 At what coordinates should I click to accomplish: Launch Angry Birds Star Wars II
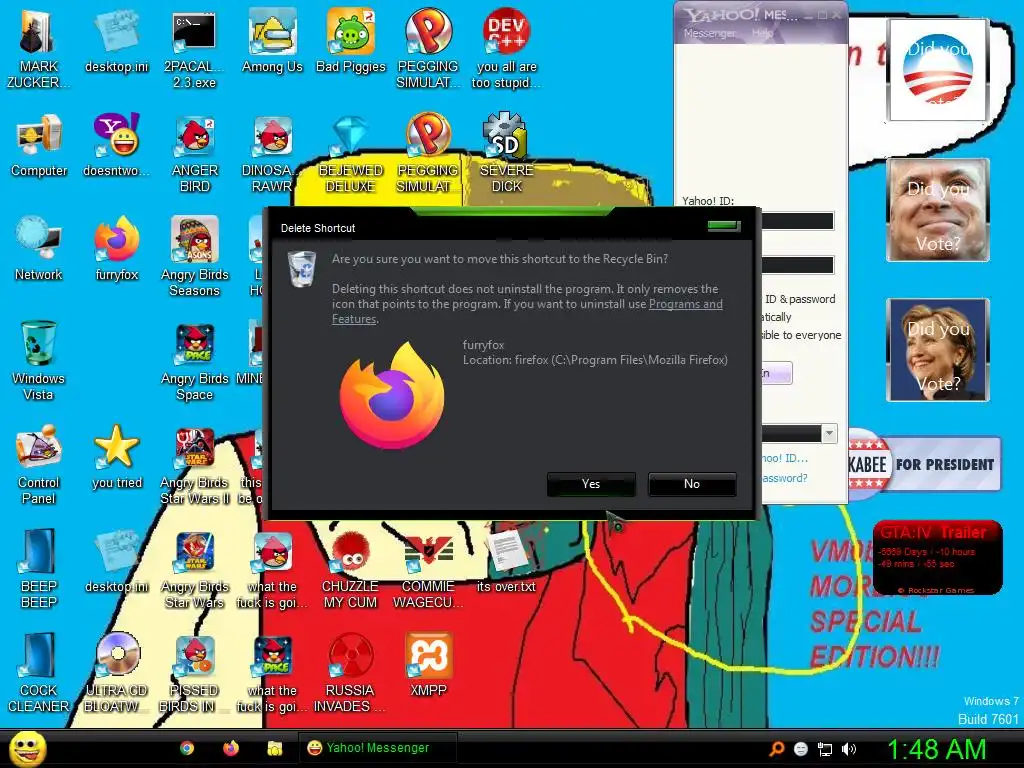tap(194, 464)
